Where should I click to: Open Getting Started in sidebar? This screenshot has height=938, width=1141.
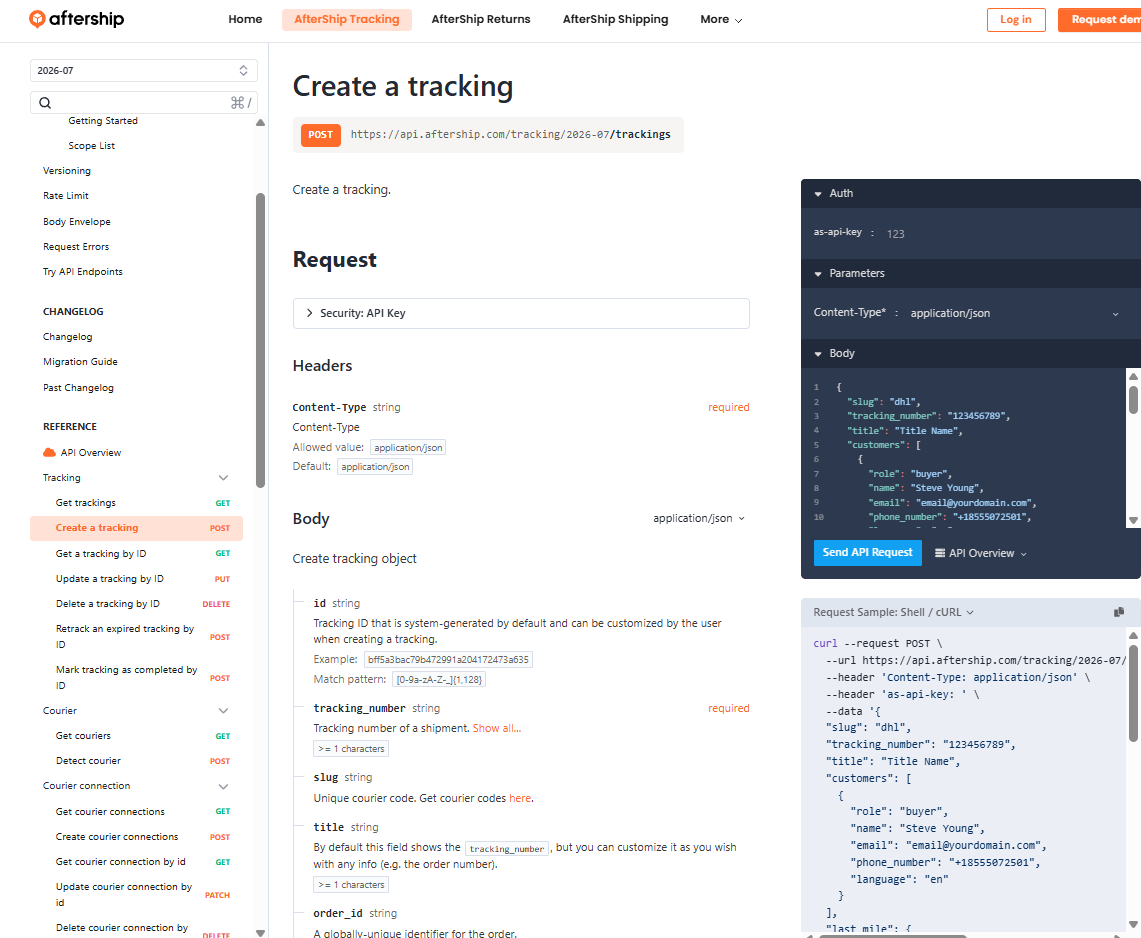tap(103, 121)
